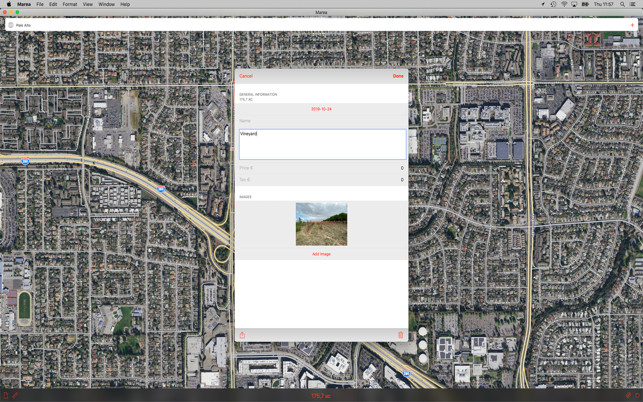Click Cancel in the information dialog

click(x=246, y=76)
